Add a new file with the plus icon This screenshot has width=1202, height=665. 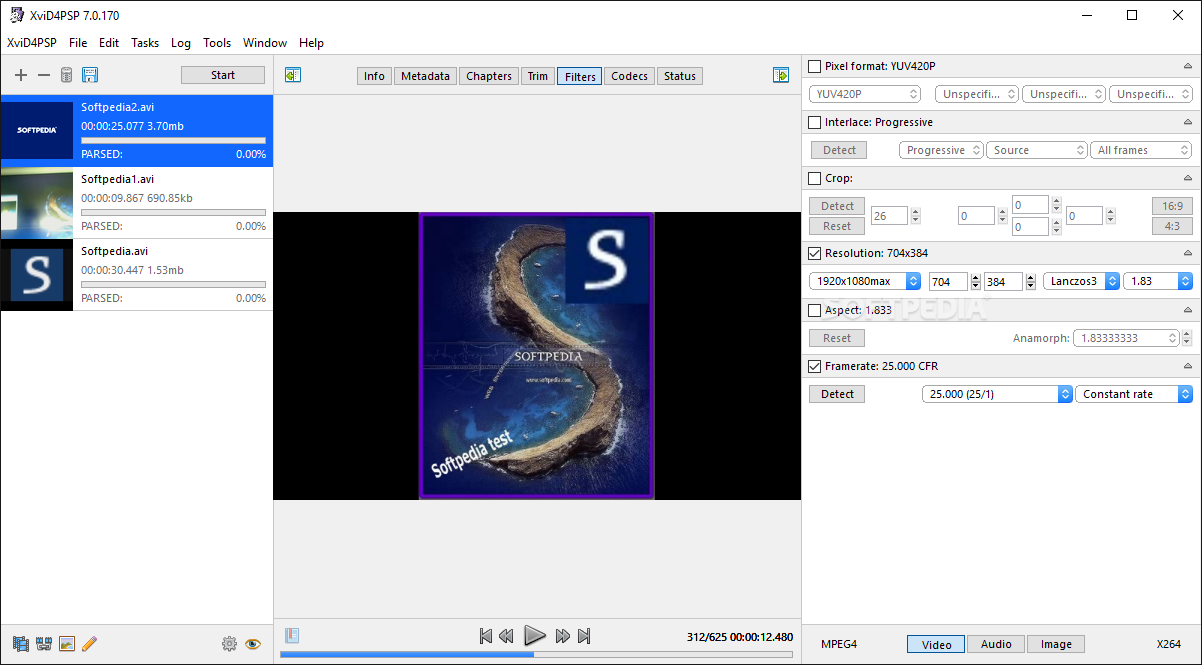pos(21,75)
